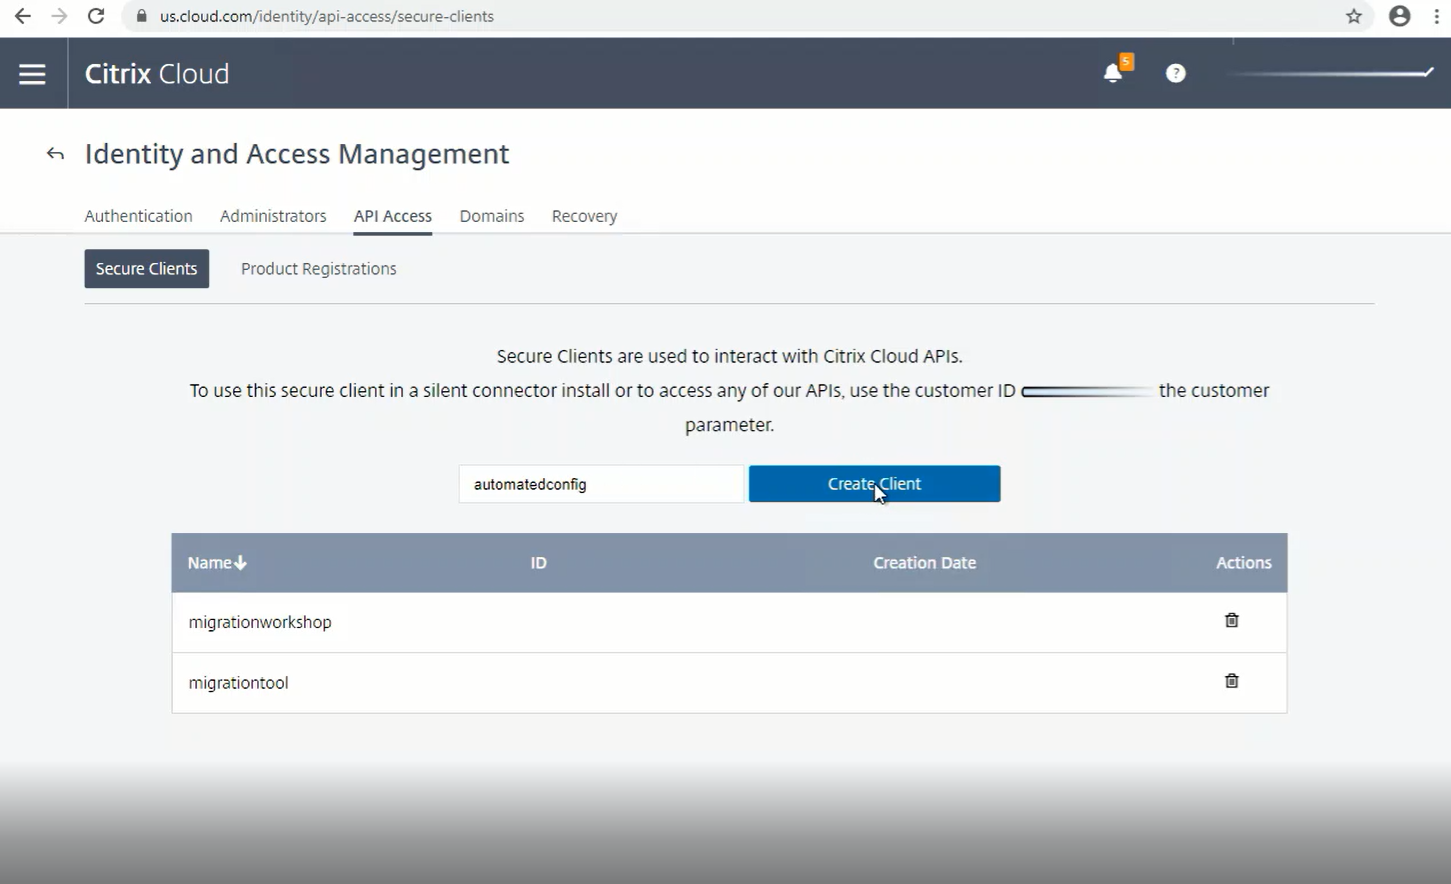
Task: Focus the client name input field
Action: coord(601,484)
